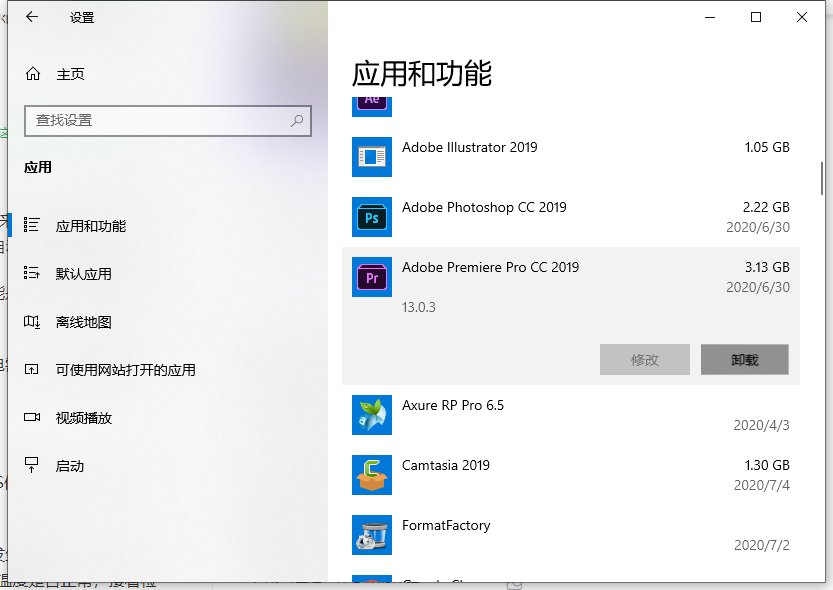833x590 pixels.
Task: Open the 主页 home icon
Action: 33,74
